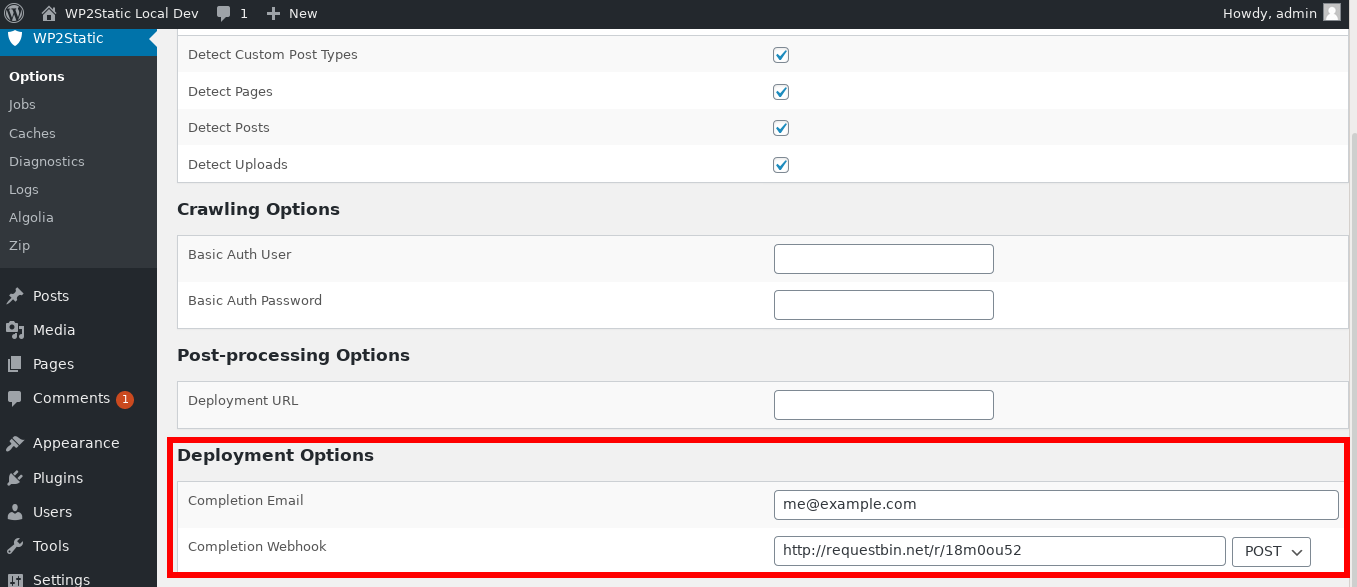Uncheck Detect Custom Post Types
The height and width of the screenshot is (587, 1357).
(781, 55)
